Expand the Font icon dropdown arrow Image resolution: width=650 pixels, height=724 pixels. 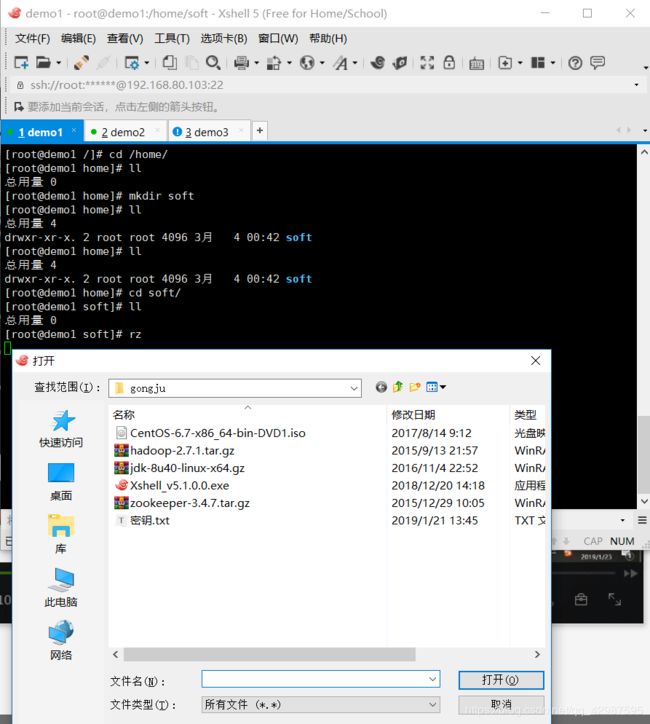pyautogui.click(x=355, y=62)
